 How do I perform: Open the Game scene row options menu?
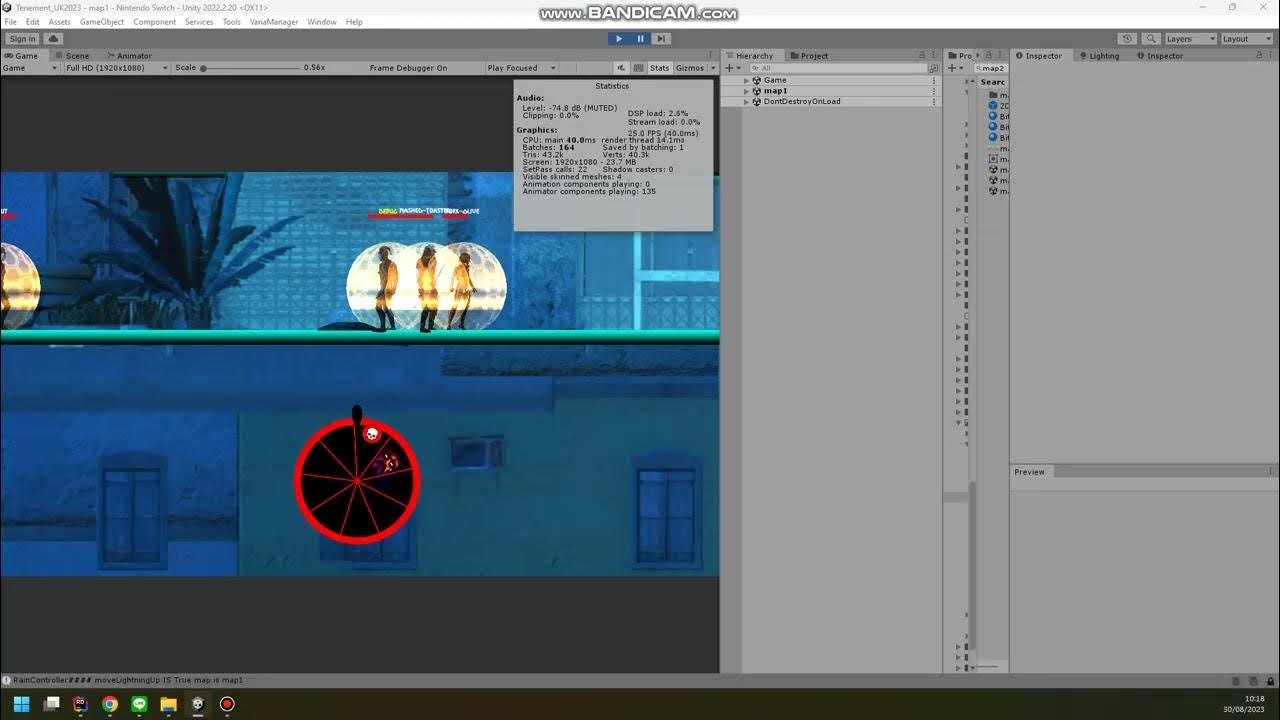(934, 80)
